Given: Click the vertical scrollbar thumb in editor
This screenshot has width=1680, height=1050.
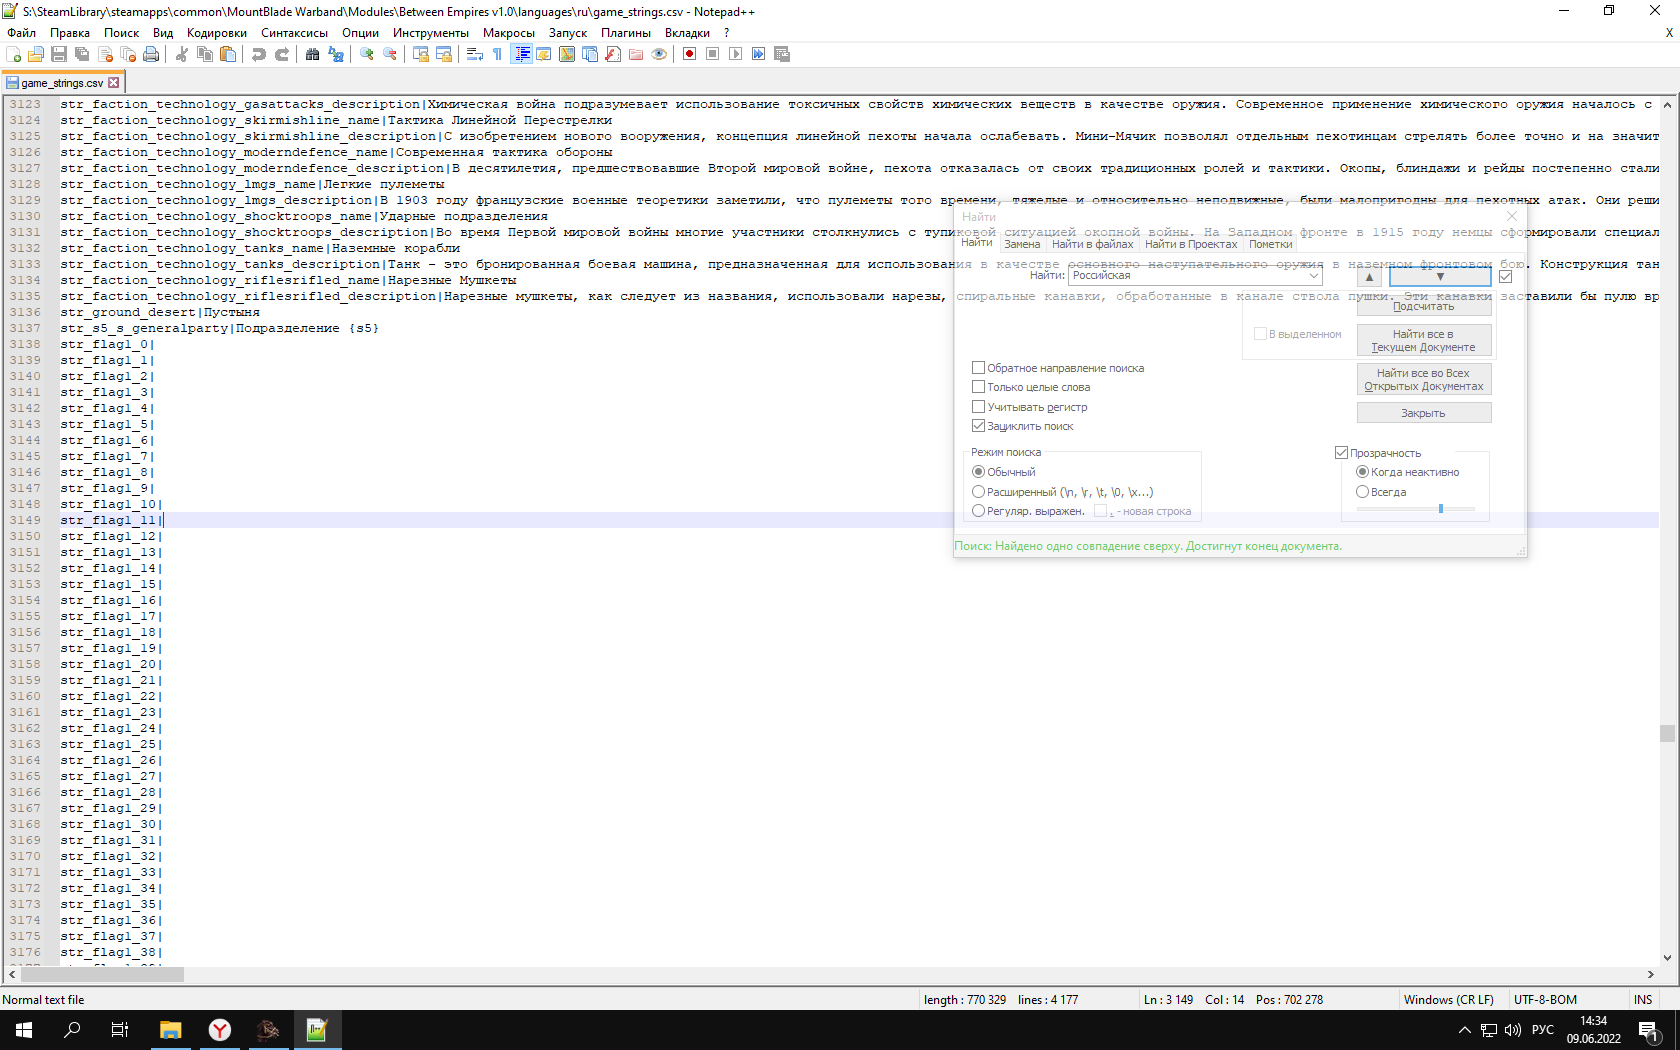Looking at the screenshot, I should tap(1667, 733).
